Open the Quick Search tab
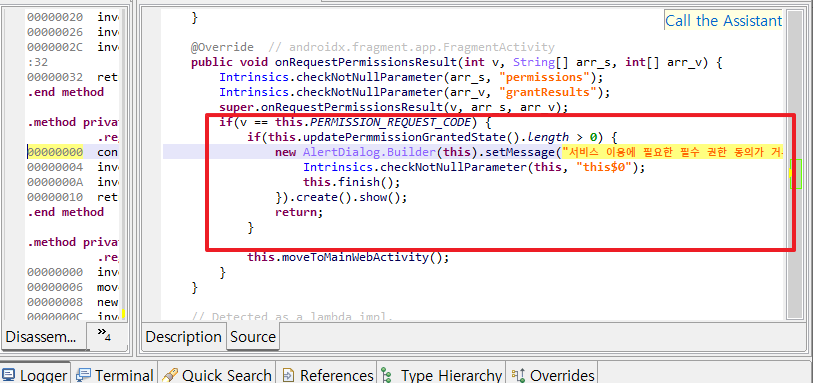This screenshot has height=383, width=813. tap(217, 374)
